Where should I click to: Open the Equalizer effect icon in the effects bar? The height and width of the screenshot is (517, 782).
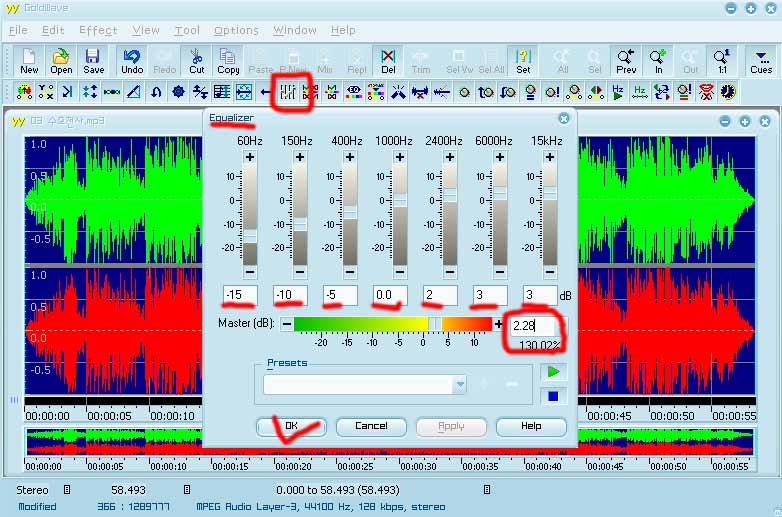(x=288, y=92)
